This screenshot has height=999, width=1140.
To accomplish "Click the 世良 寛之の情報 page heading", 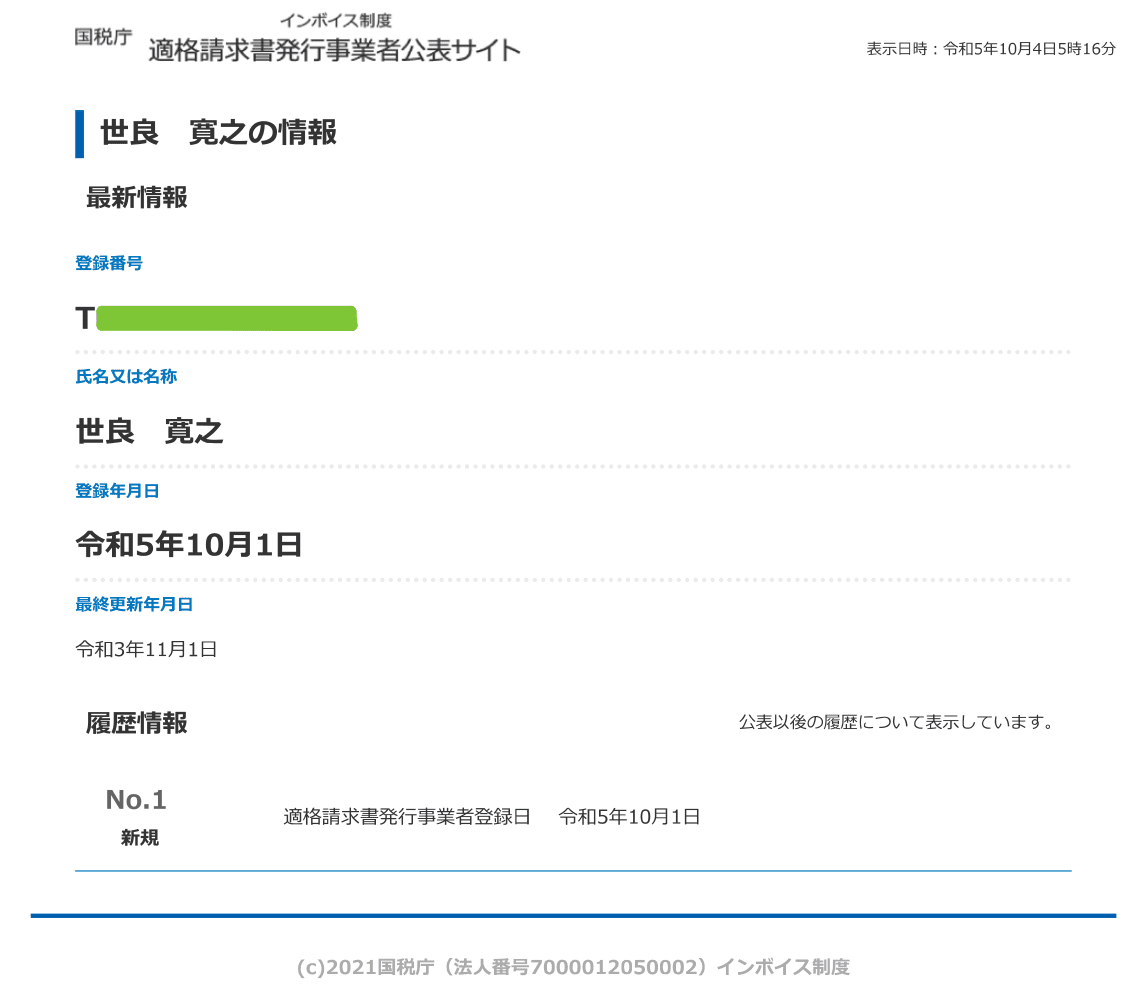I will pos(218,132).
